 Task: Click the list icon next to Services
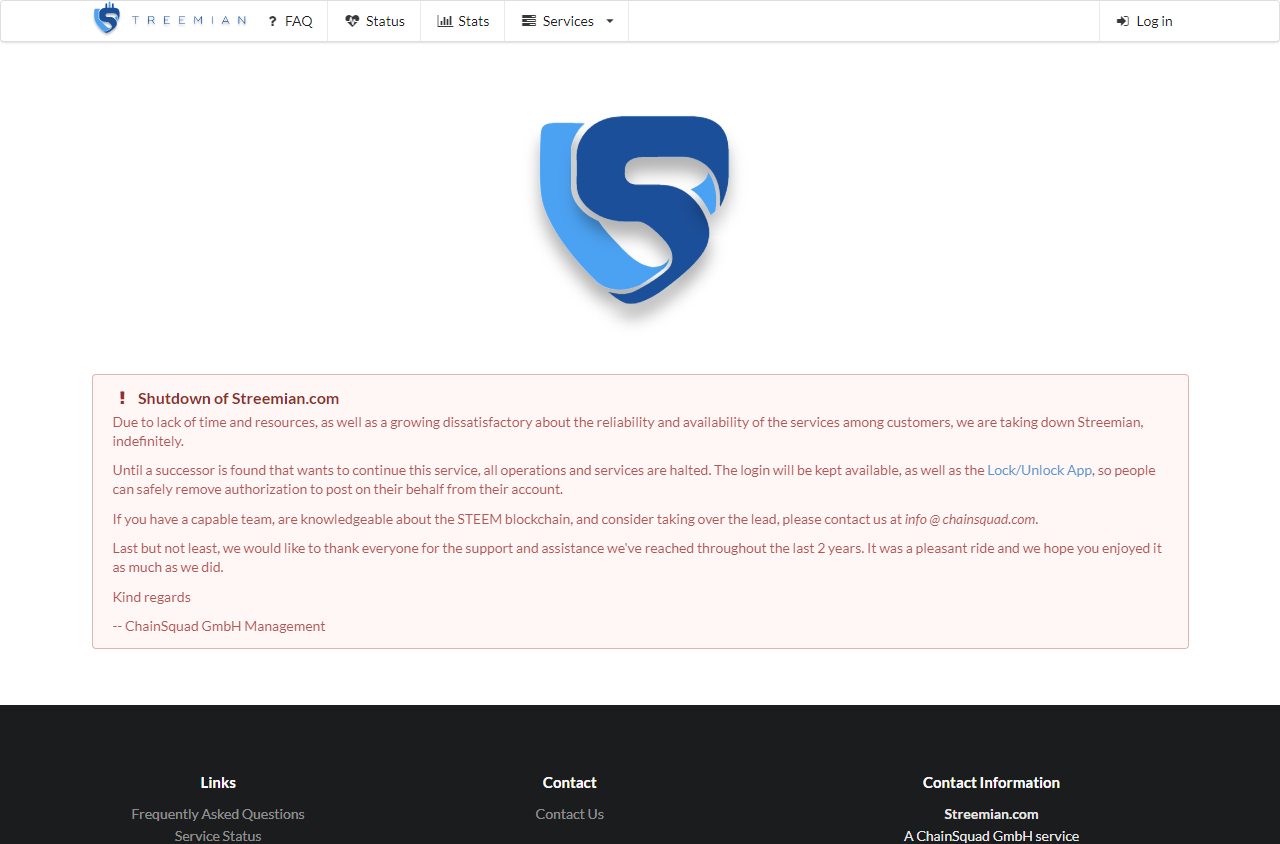point(529,20)
